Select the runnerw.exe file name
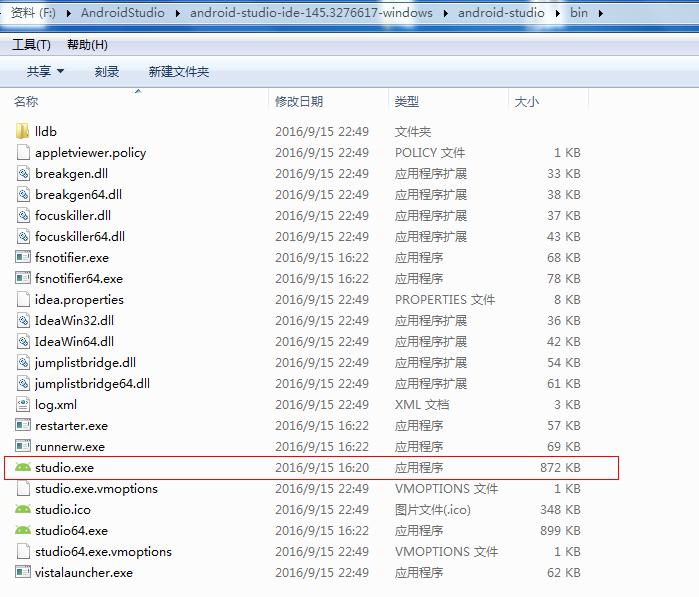This screenshot has width=699, height=597. 70,446
